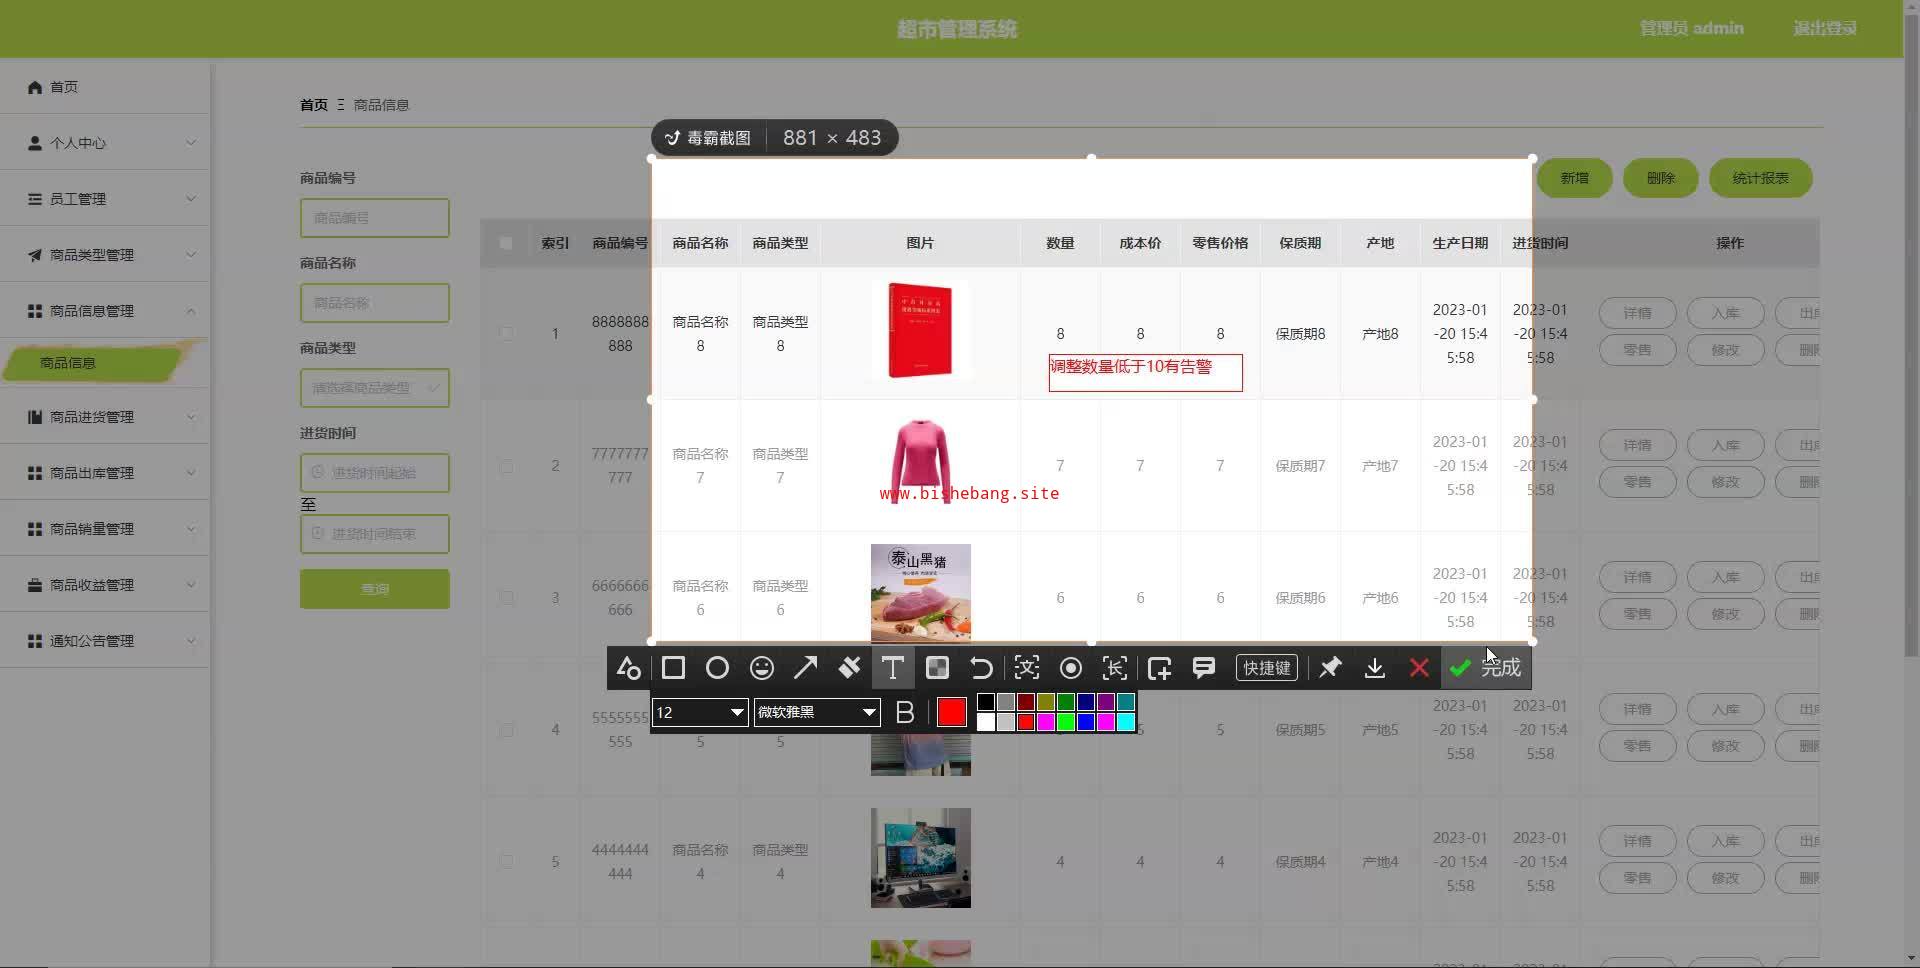Click the 统计报表 button
The image size is (1920, 968).
pos(1760,178)
